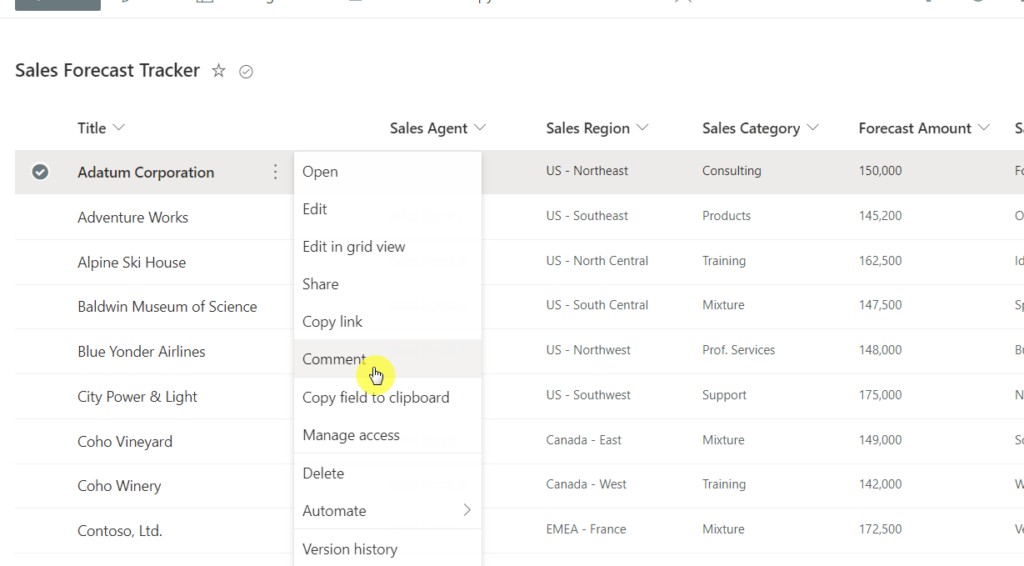Click the 175,000 forecast amount
Screen dimensions: 1024x566
(880, 395)
